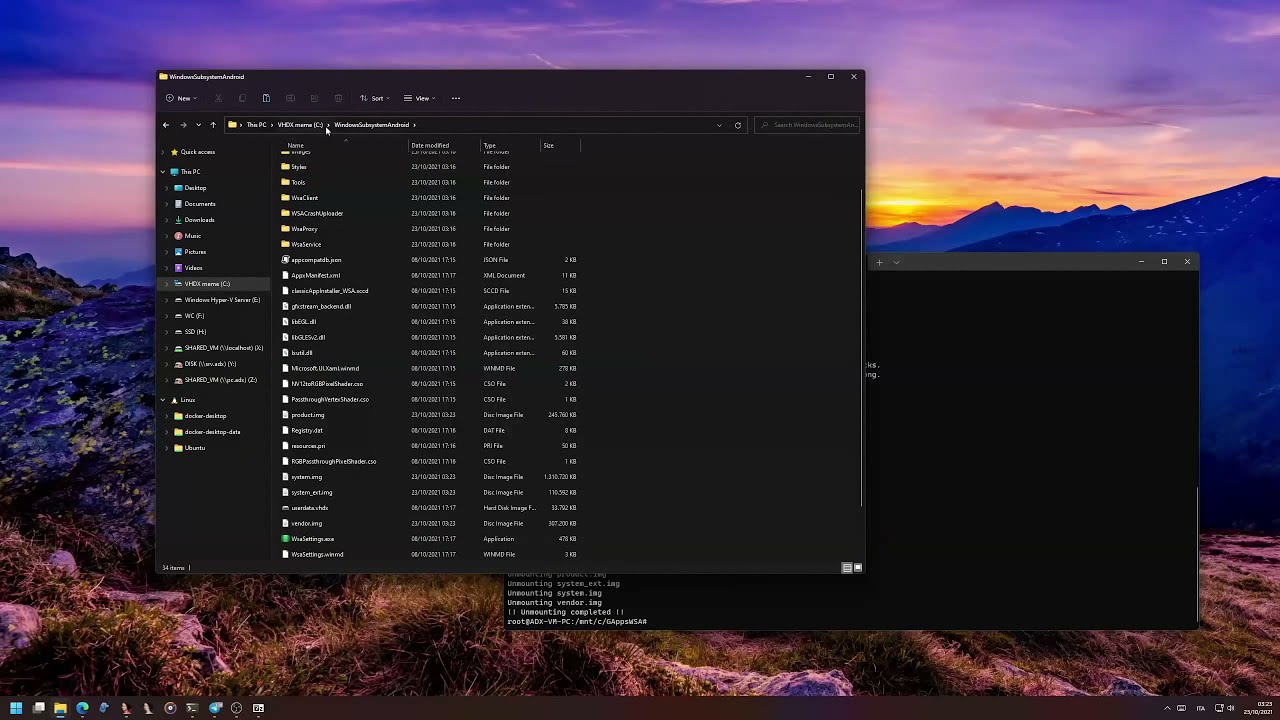Show hidden system tray icons
Image resolution: width=1280 pixels, height=720 pixels.
point(1167,708)
